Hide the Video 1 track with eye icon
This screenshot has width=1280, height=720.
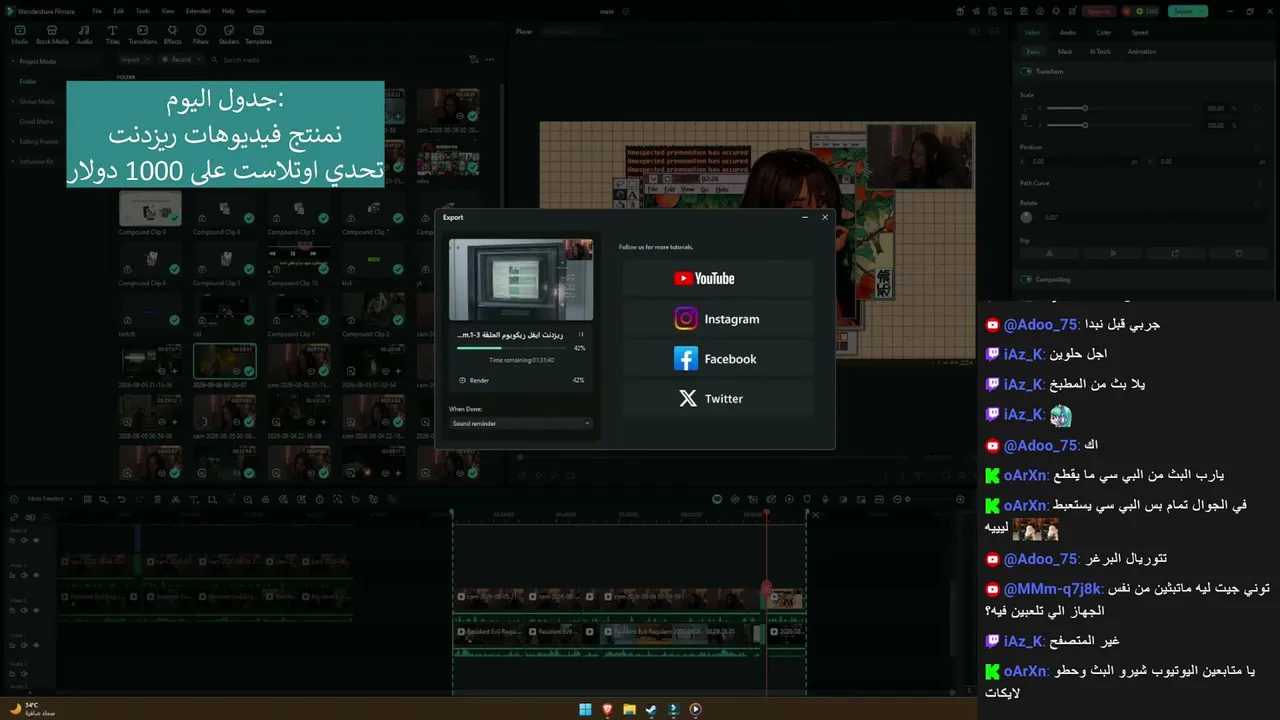coord(37,647)
